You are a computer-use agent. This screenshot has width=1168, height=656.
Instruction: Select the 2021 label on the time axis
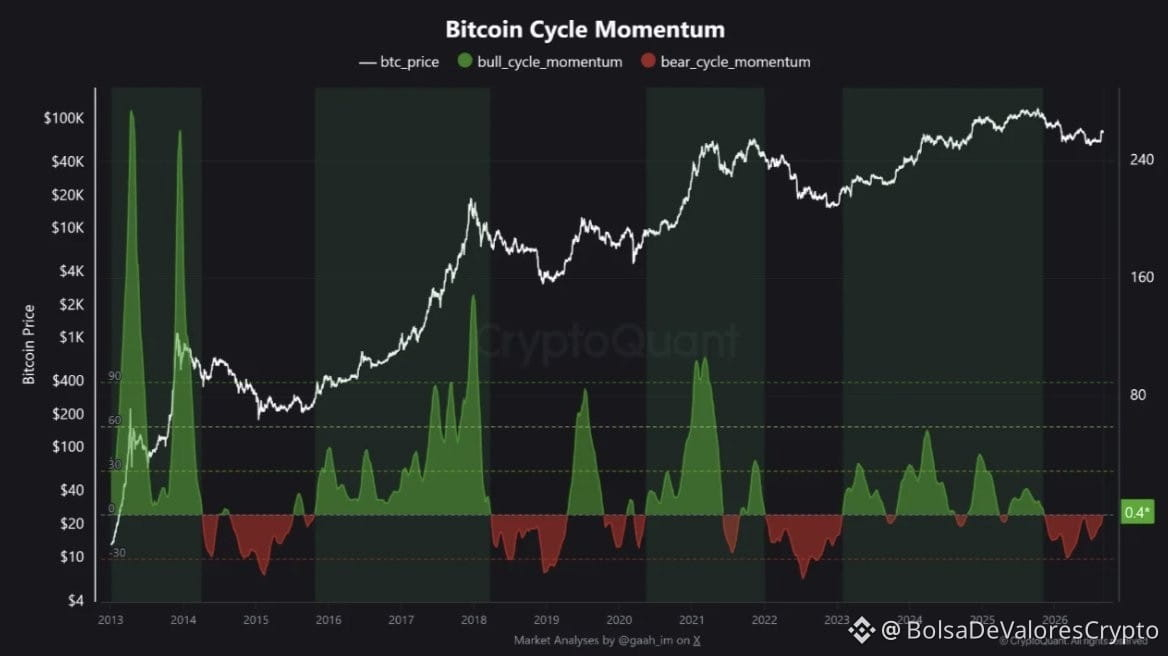(691, 620)
